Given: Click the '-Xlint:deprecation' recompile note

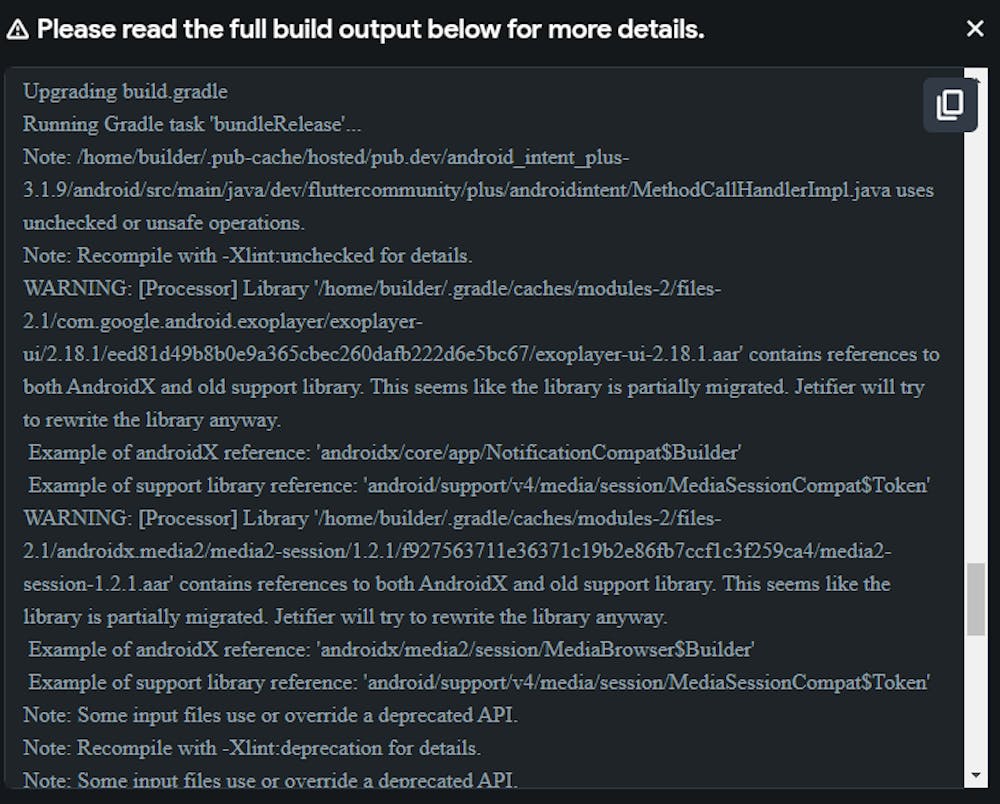Looking at the screenshot, I should coord(252,748).
